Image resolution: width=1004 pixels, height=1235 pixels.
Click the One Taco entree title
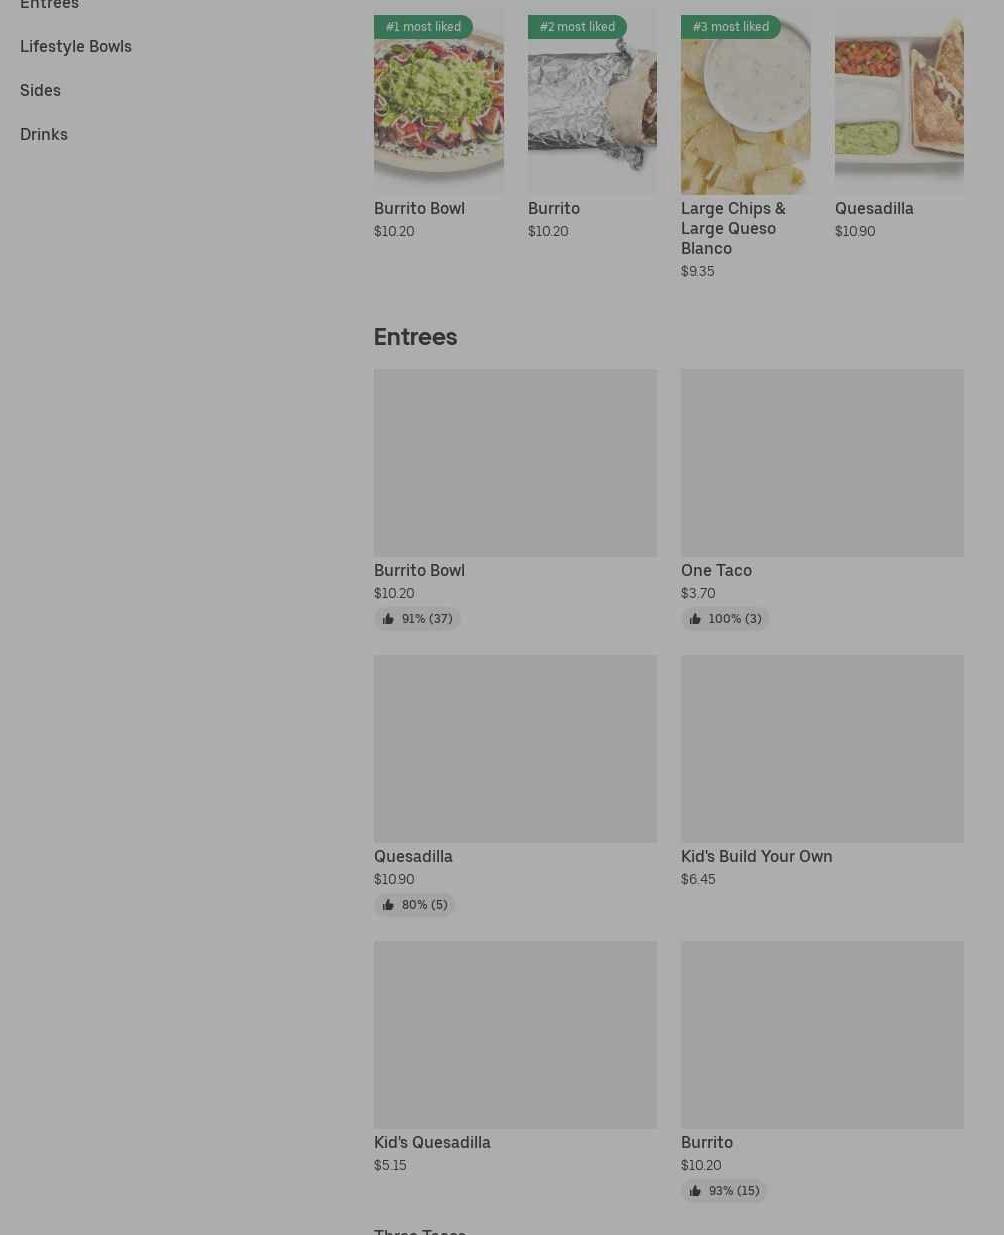point(716,570)
